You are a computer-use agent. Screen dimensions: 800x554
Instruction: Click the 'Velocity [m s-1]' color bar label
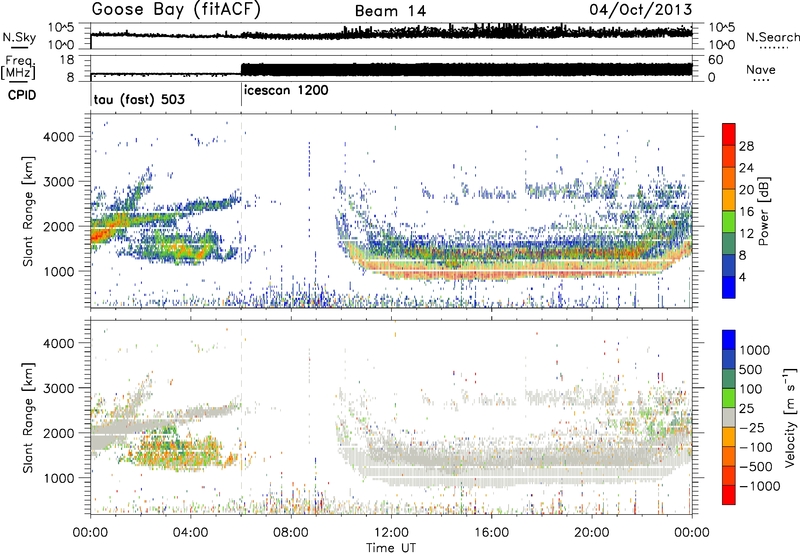[790, 417]
